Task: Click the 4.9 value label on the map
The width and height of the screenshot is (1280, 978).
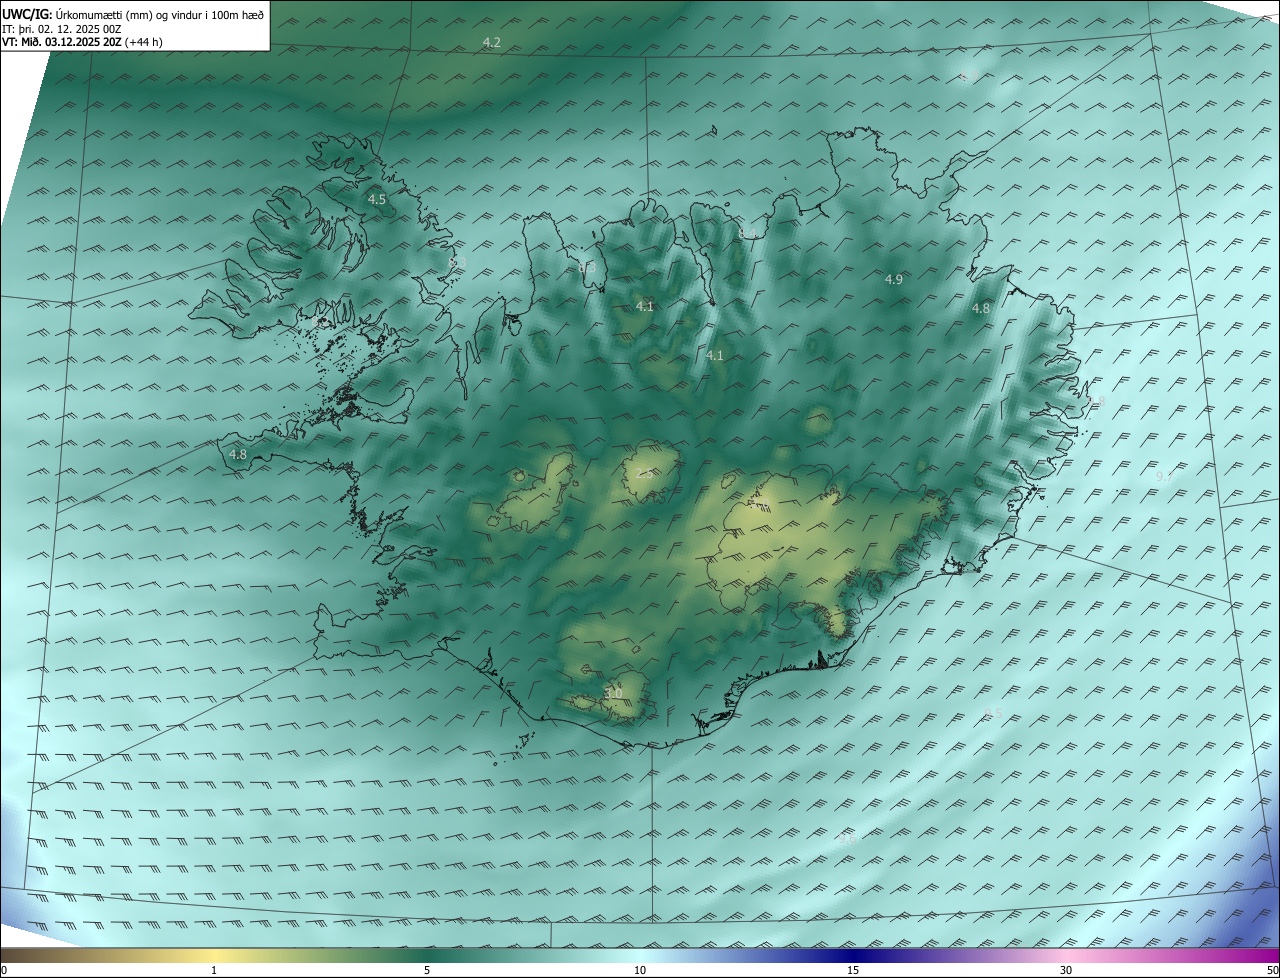Action: pyautogui.click(x=894, y=280)
